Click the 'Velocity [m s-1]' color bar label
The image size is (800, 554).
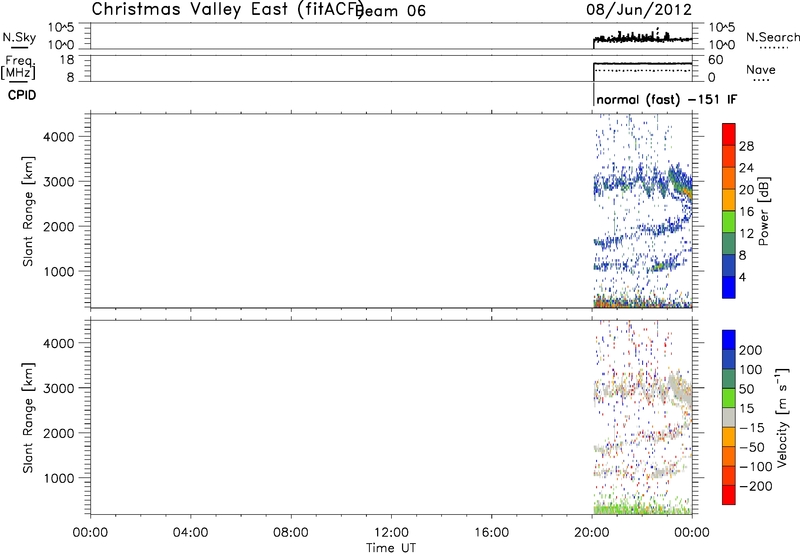782,418
